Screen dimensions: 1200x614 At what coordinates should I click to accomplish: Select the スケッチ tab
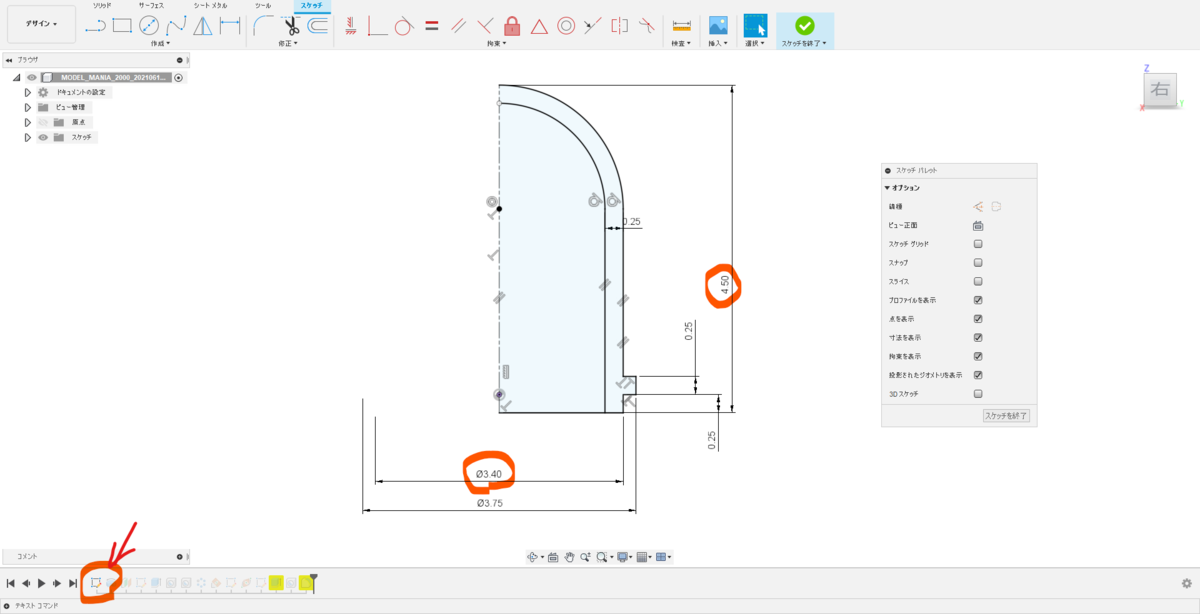[311, 5]
